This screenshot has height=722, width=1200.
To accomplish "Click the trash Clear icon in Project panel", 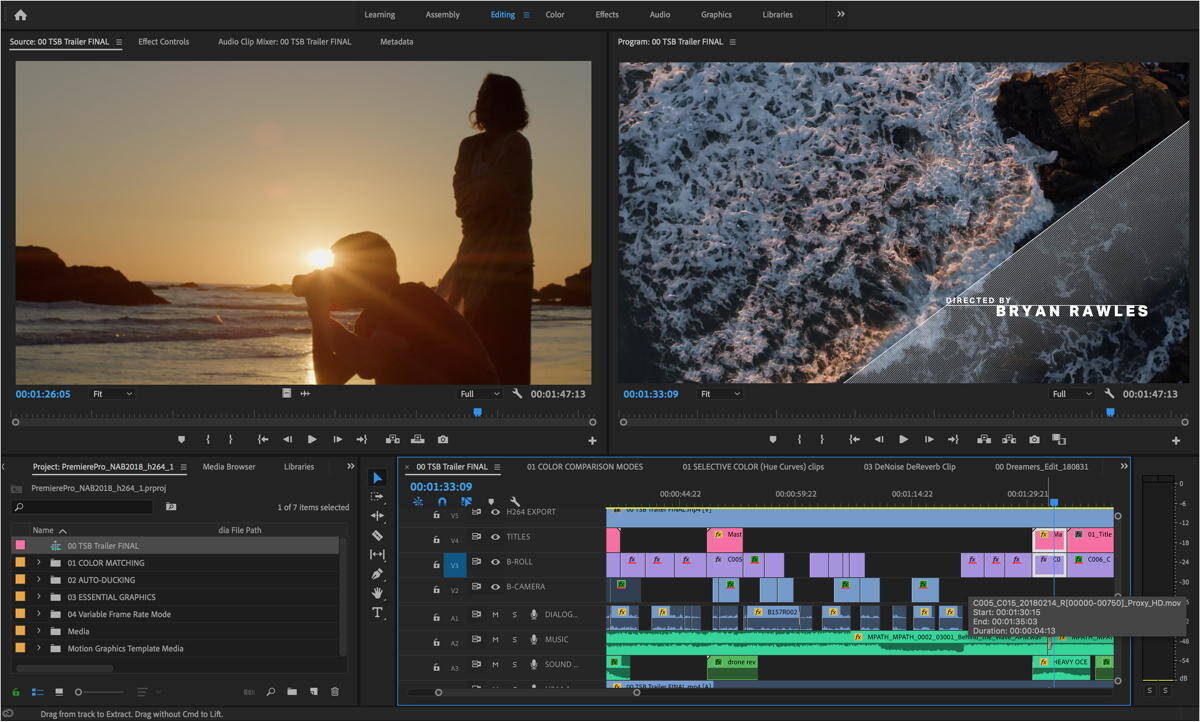I will [335, 691].
